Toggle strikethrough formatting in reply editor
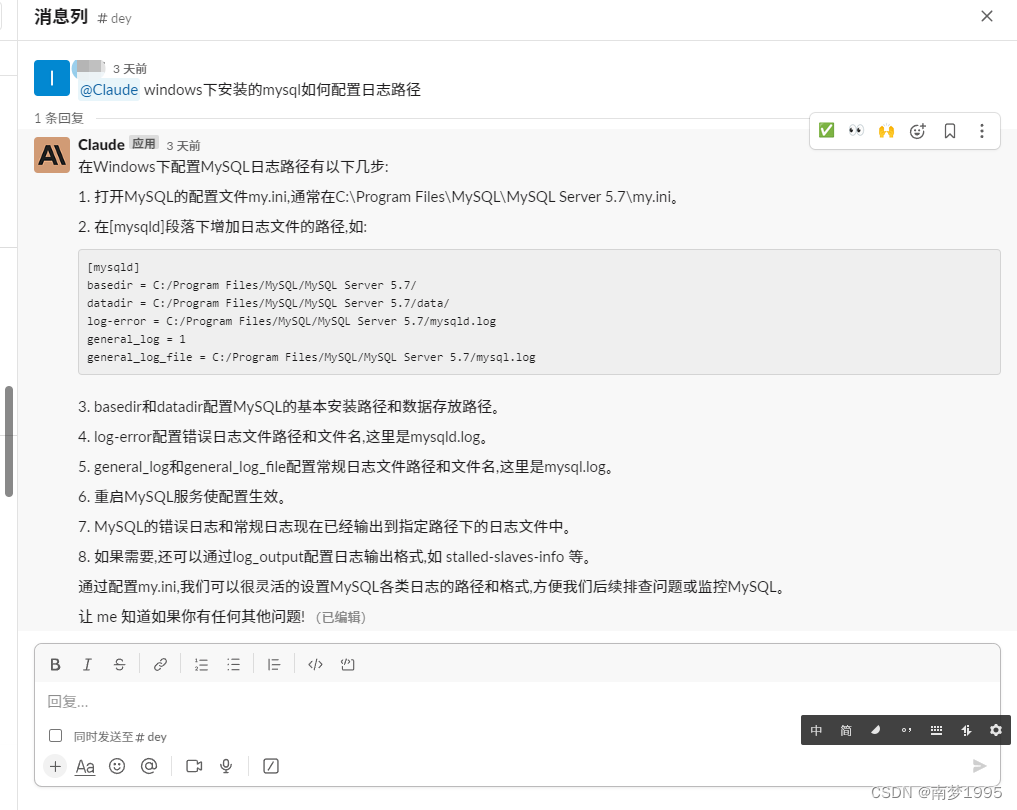Image resolution: width=1017 pixels, height=810 pixels. point(119,664)
